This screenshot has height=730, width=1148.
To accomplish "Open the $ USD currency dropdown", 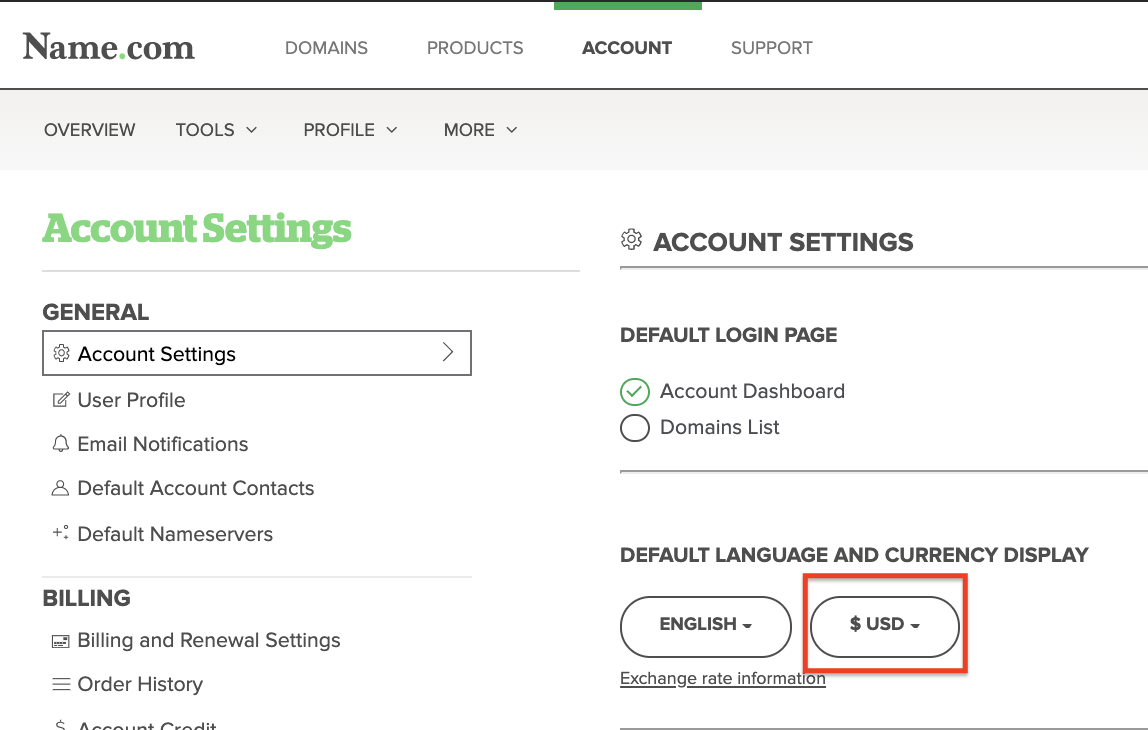I will point(884,627).
